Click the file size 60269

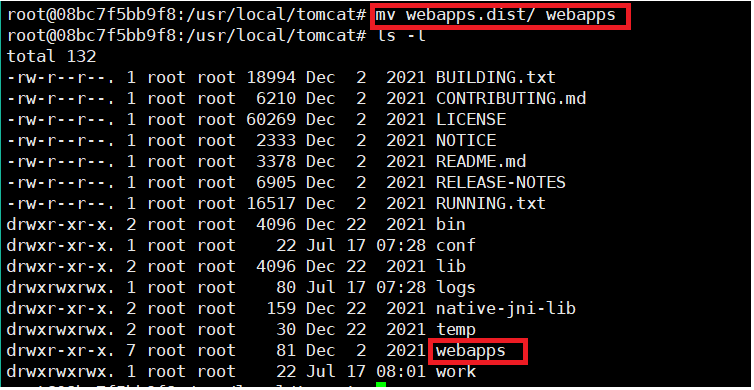pos(271,119)
